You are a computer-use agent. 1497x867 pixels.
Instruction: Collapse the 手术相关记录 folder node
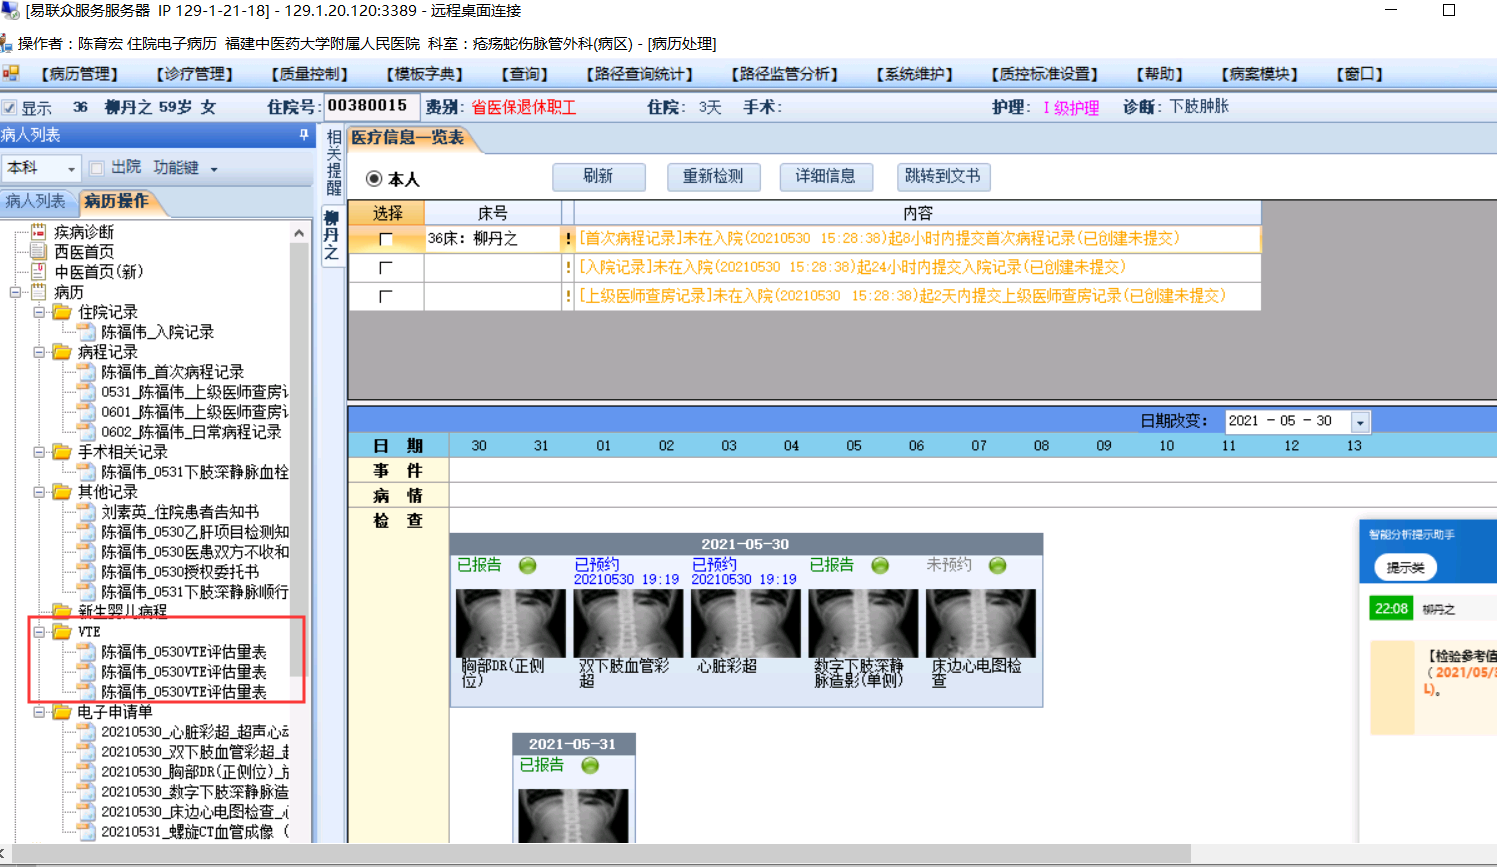39,452
